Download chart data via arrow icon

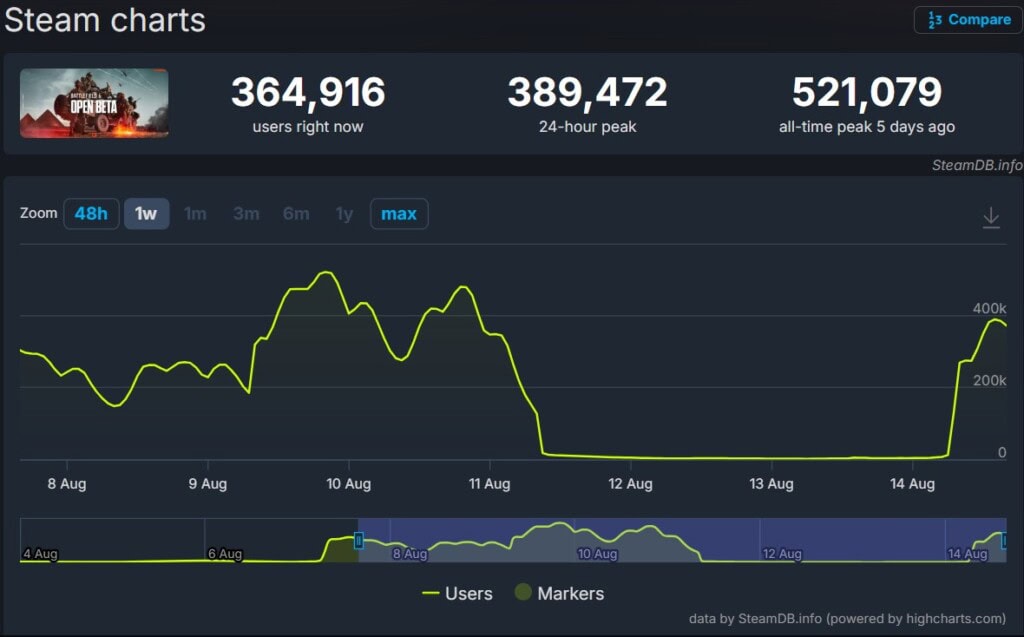(x=991, y=217)
